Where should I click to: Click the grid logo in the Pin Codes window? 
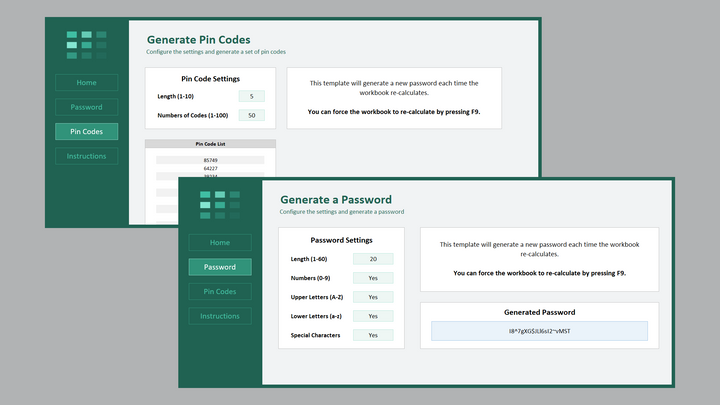(x=86, y=44)
